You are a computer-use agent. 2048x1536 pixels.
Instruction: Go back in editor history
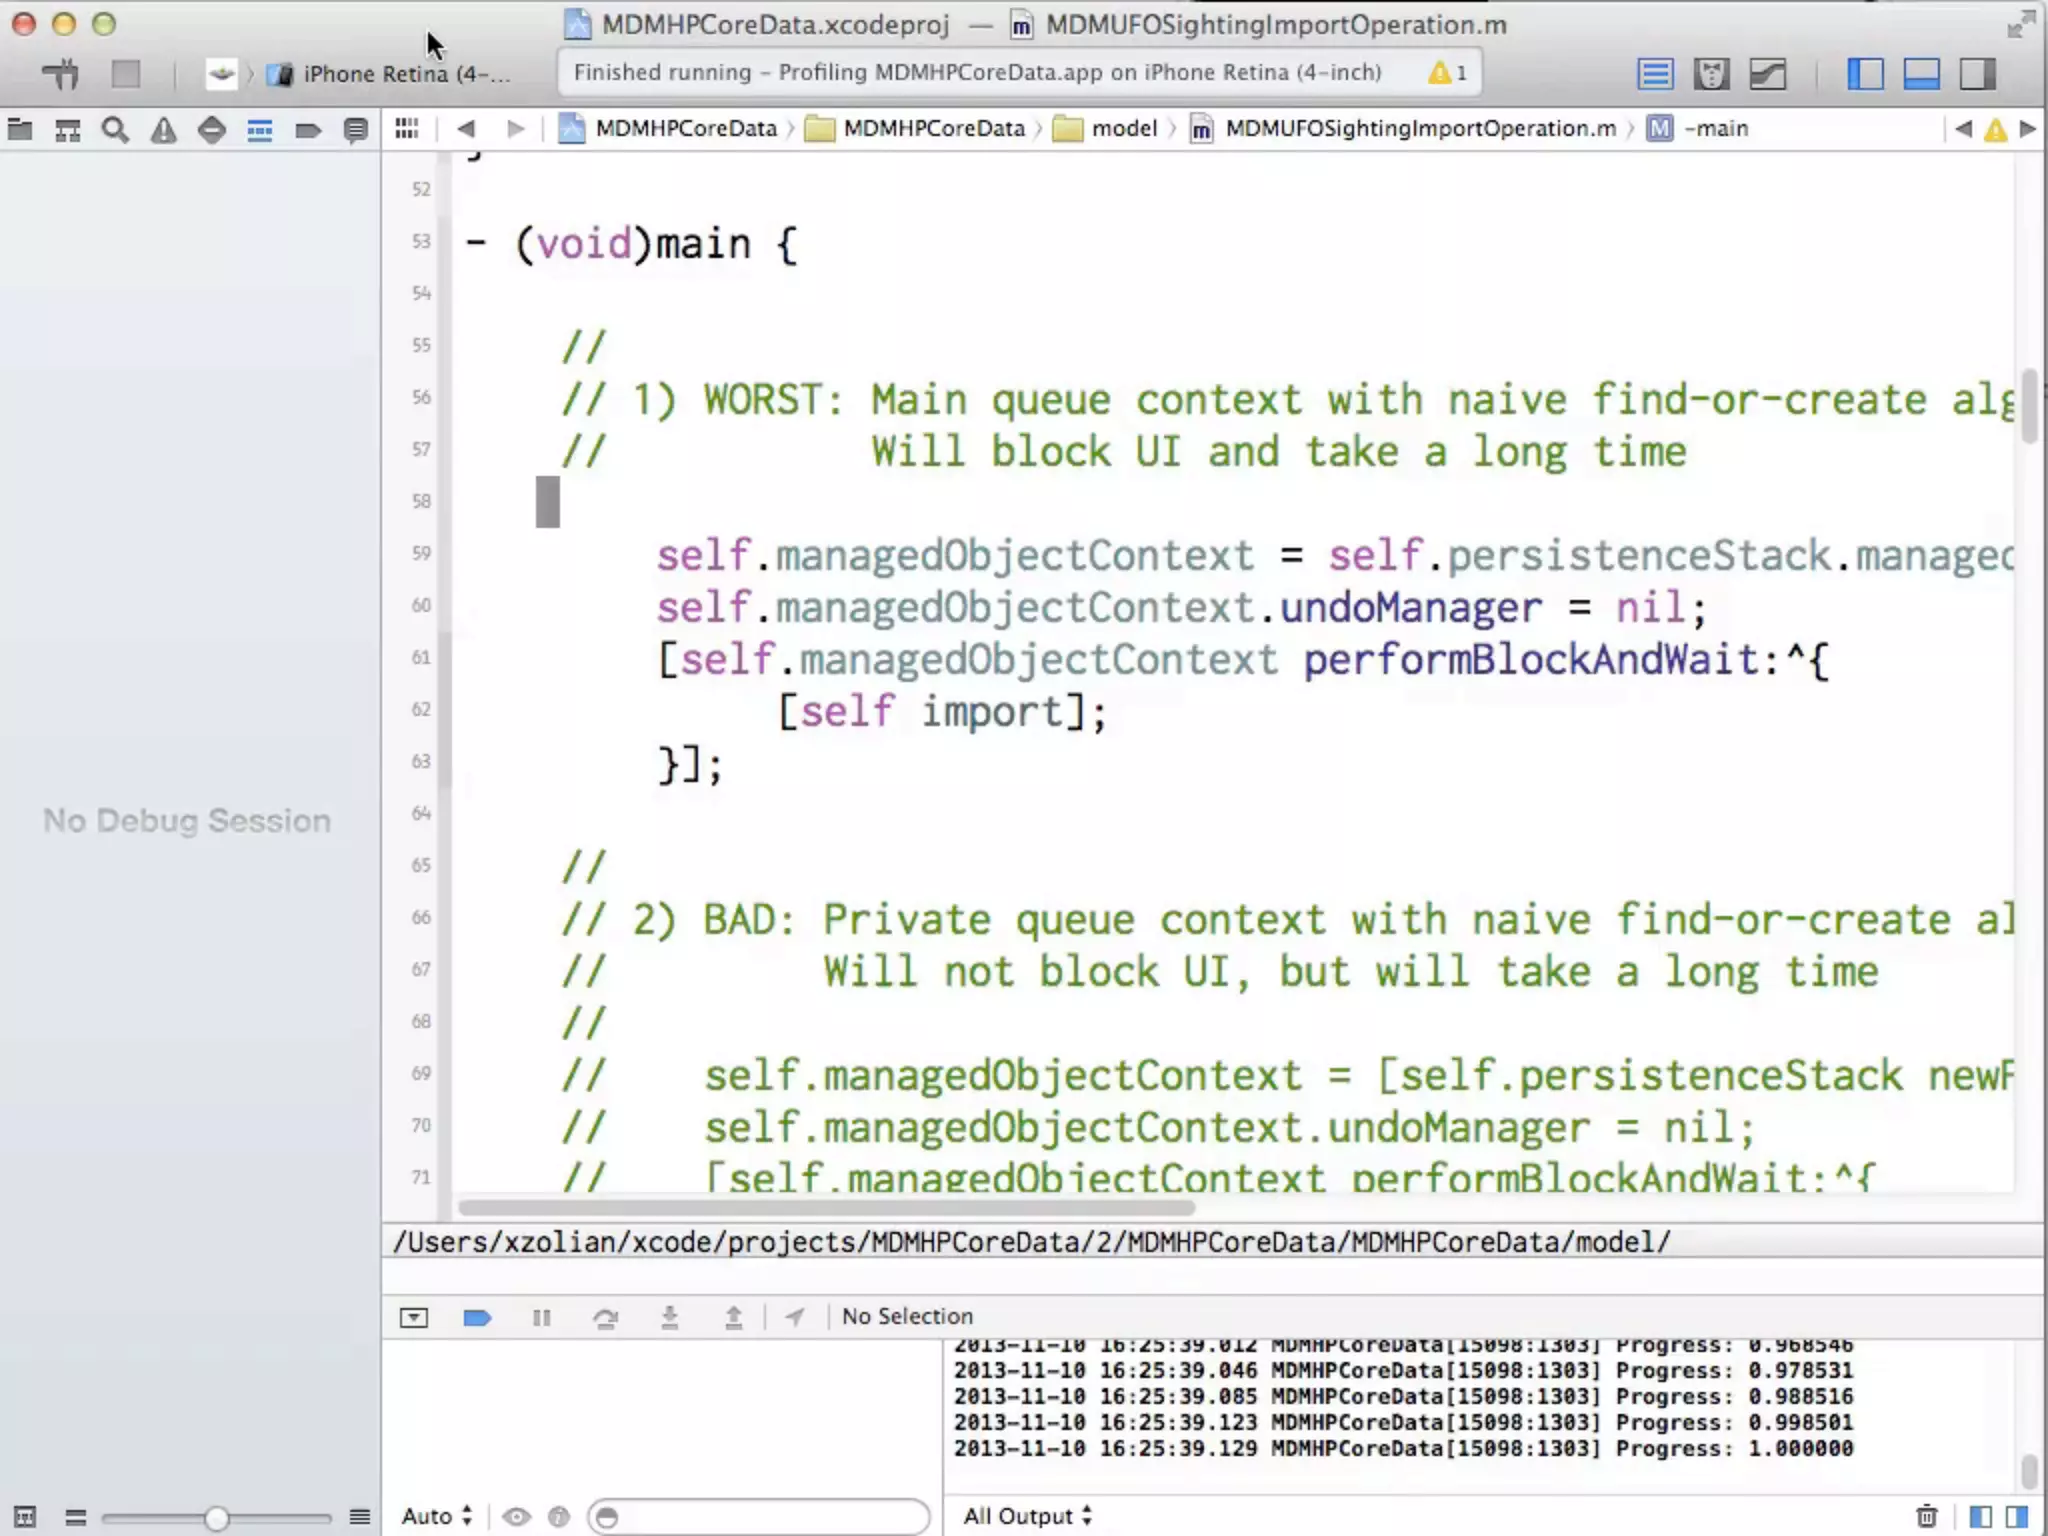465,129
